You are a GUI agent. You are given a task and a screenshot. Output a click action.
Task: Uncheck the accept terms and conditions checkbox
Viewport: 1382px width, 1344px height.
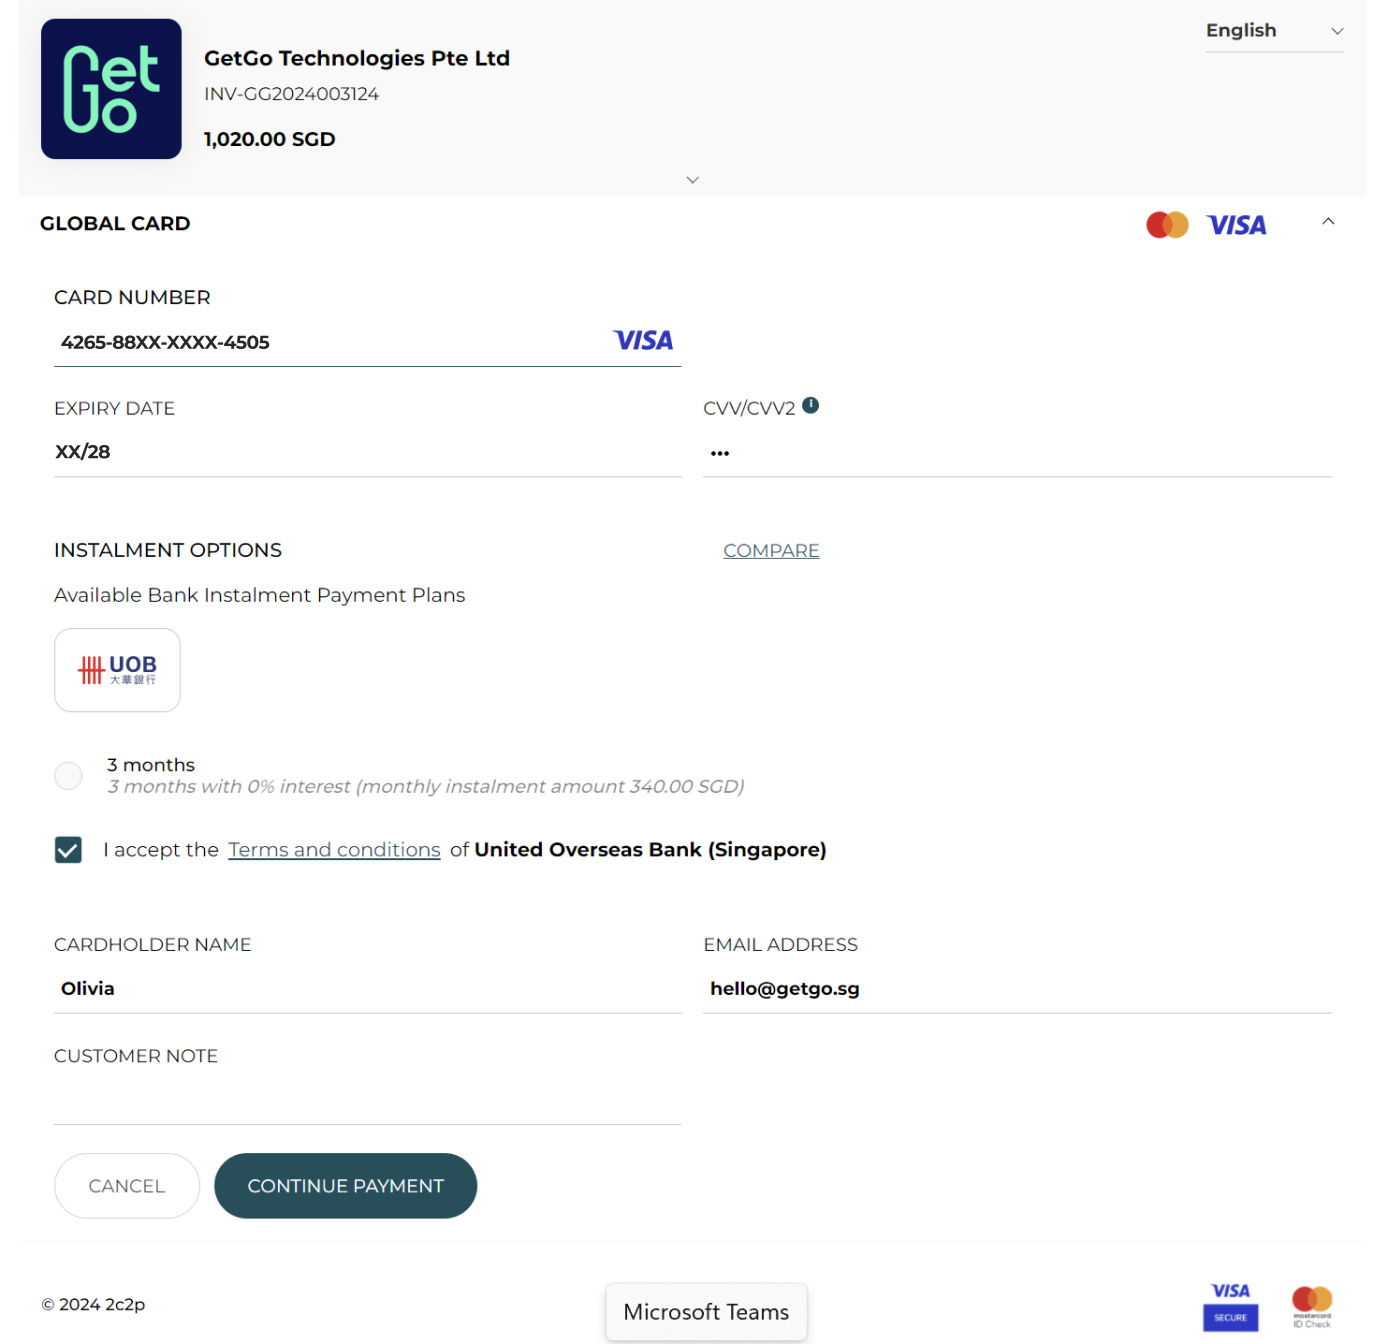point(69,850)
